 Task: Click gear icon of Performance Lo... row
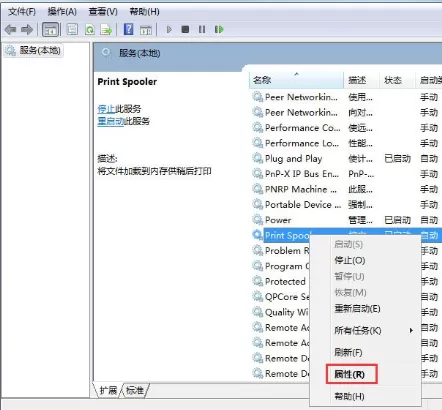[x=257, y=143]
